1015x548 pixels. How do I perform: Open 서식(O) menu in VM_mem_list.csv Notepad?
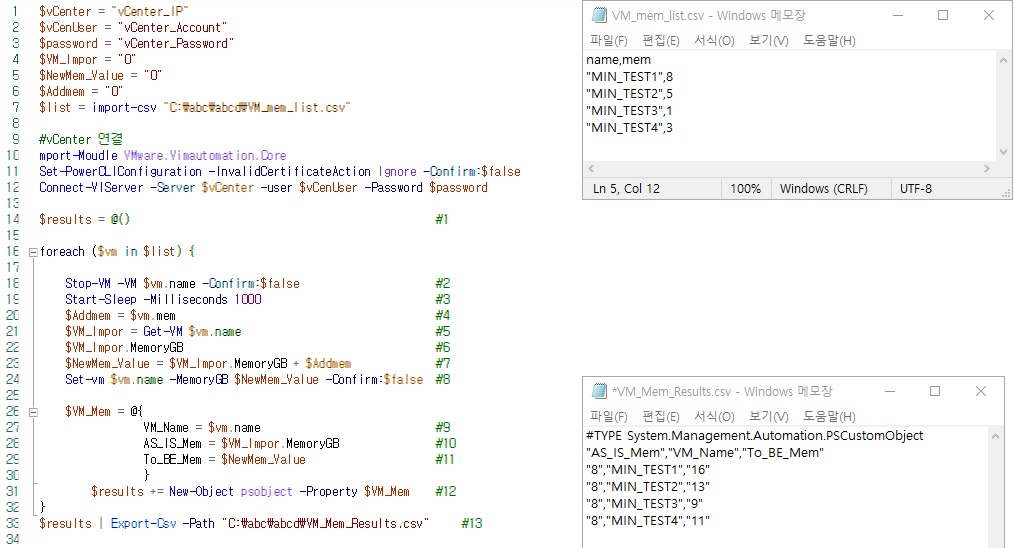(714, 41)
